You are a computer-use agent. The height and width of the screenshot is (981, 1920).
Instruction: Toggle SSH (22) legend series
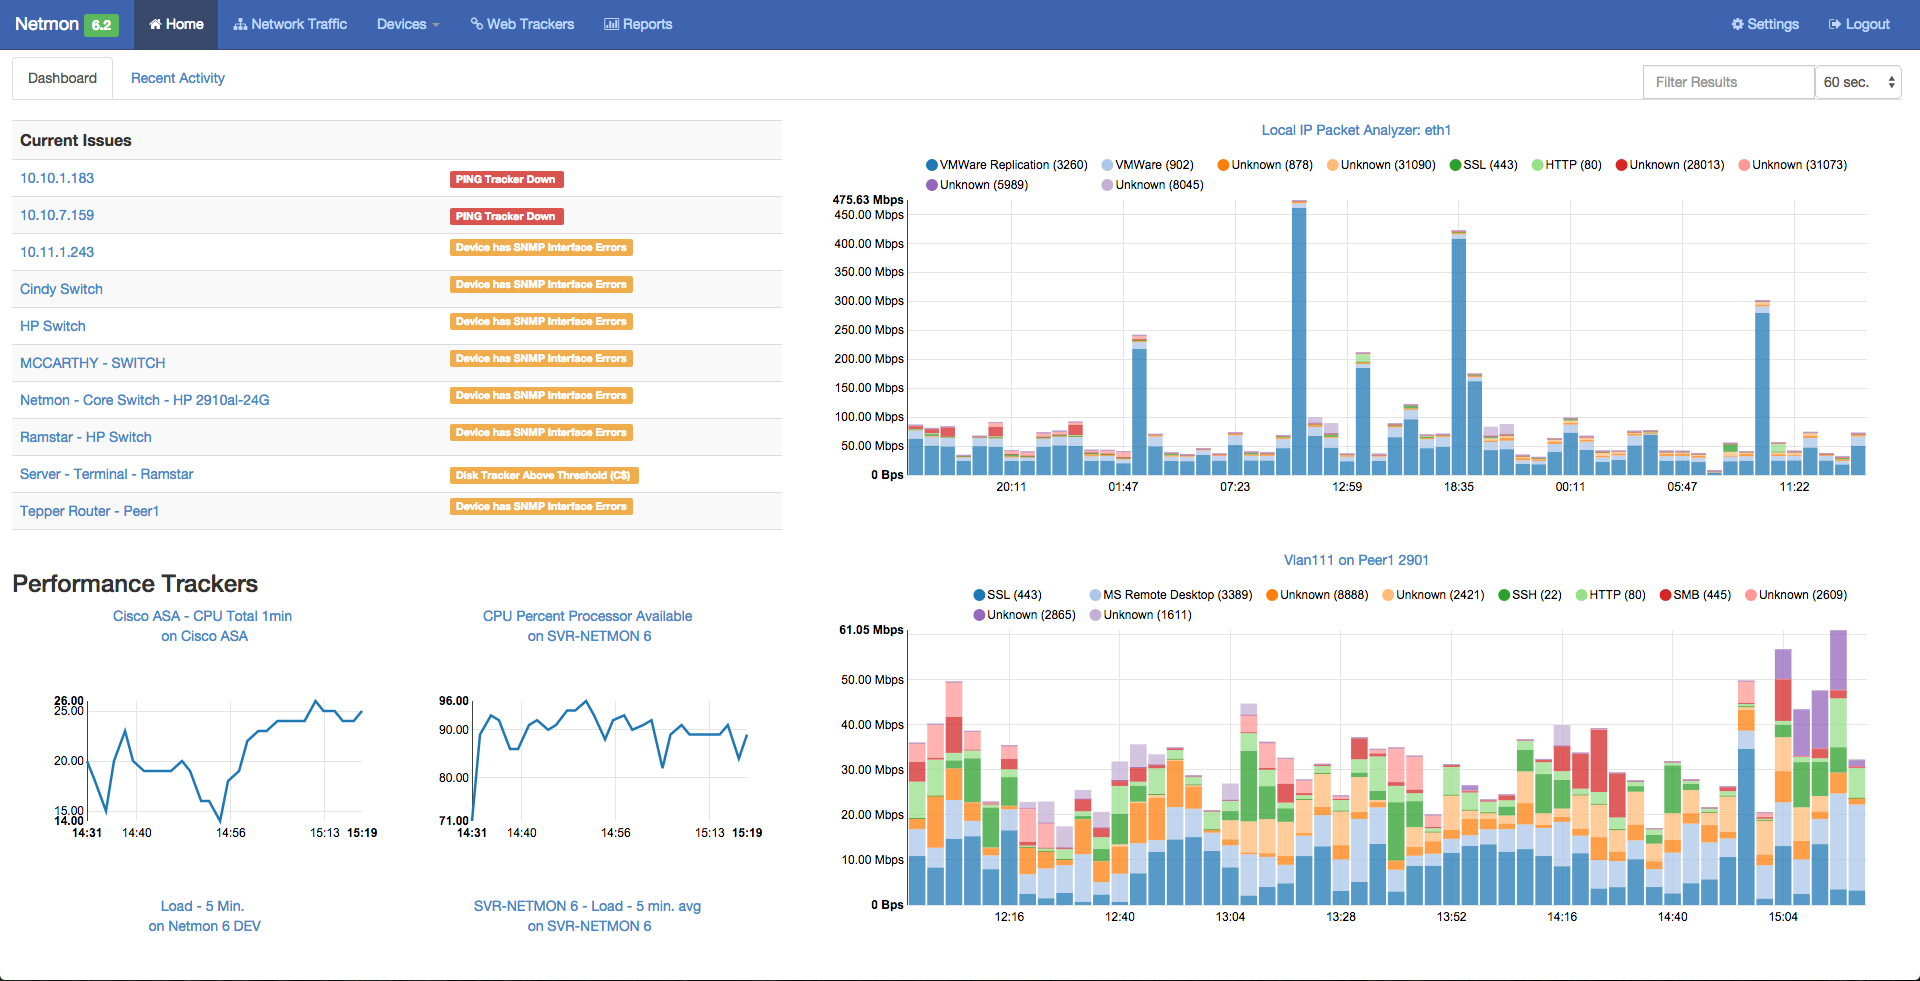click(1530, 595)
